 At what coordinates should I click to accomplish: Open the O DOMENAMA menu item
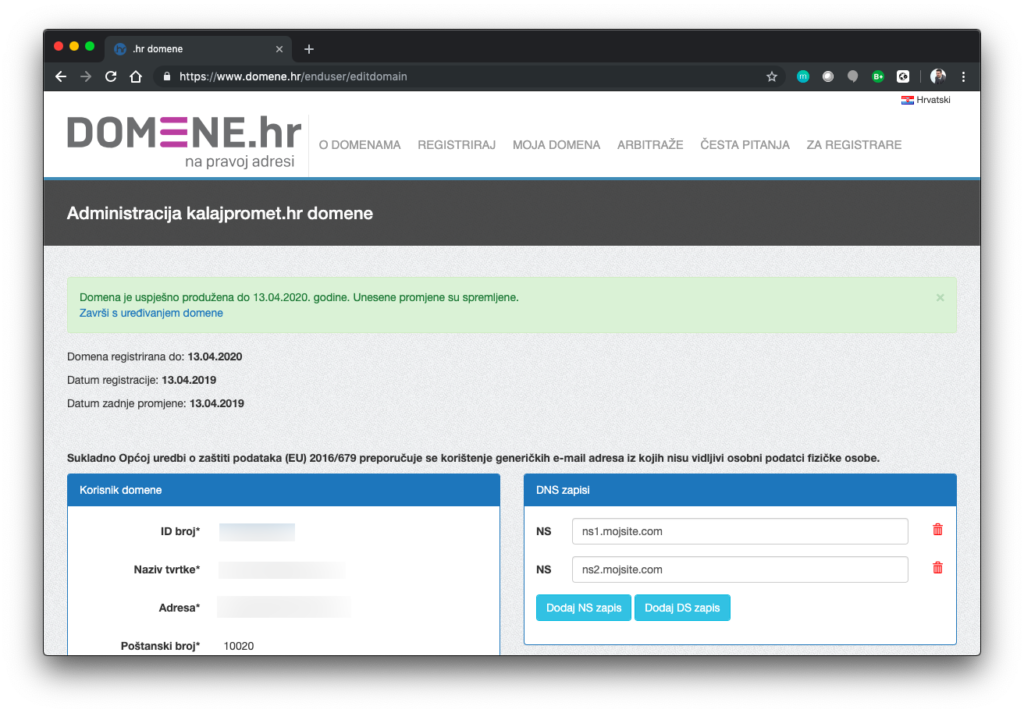pyautogui.click(x=360, y=145)
